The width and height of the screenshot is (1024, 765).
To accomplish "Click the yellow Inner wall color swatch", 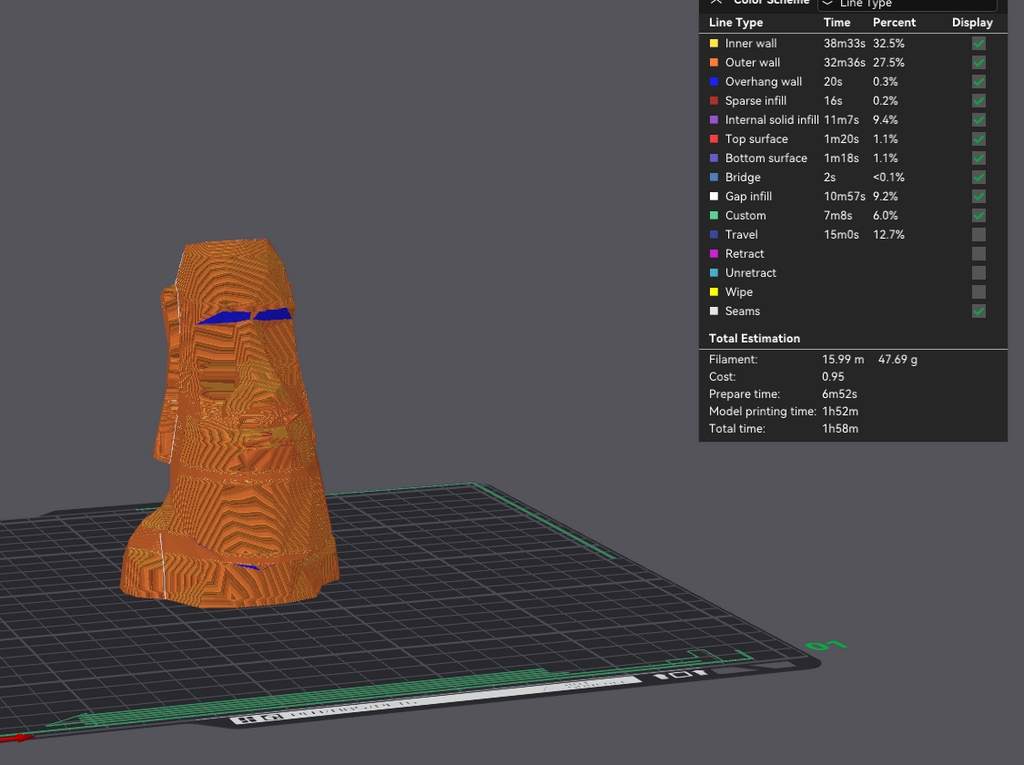I will (714, 43).
